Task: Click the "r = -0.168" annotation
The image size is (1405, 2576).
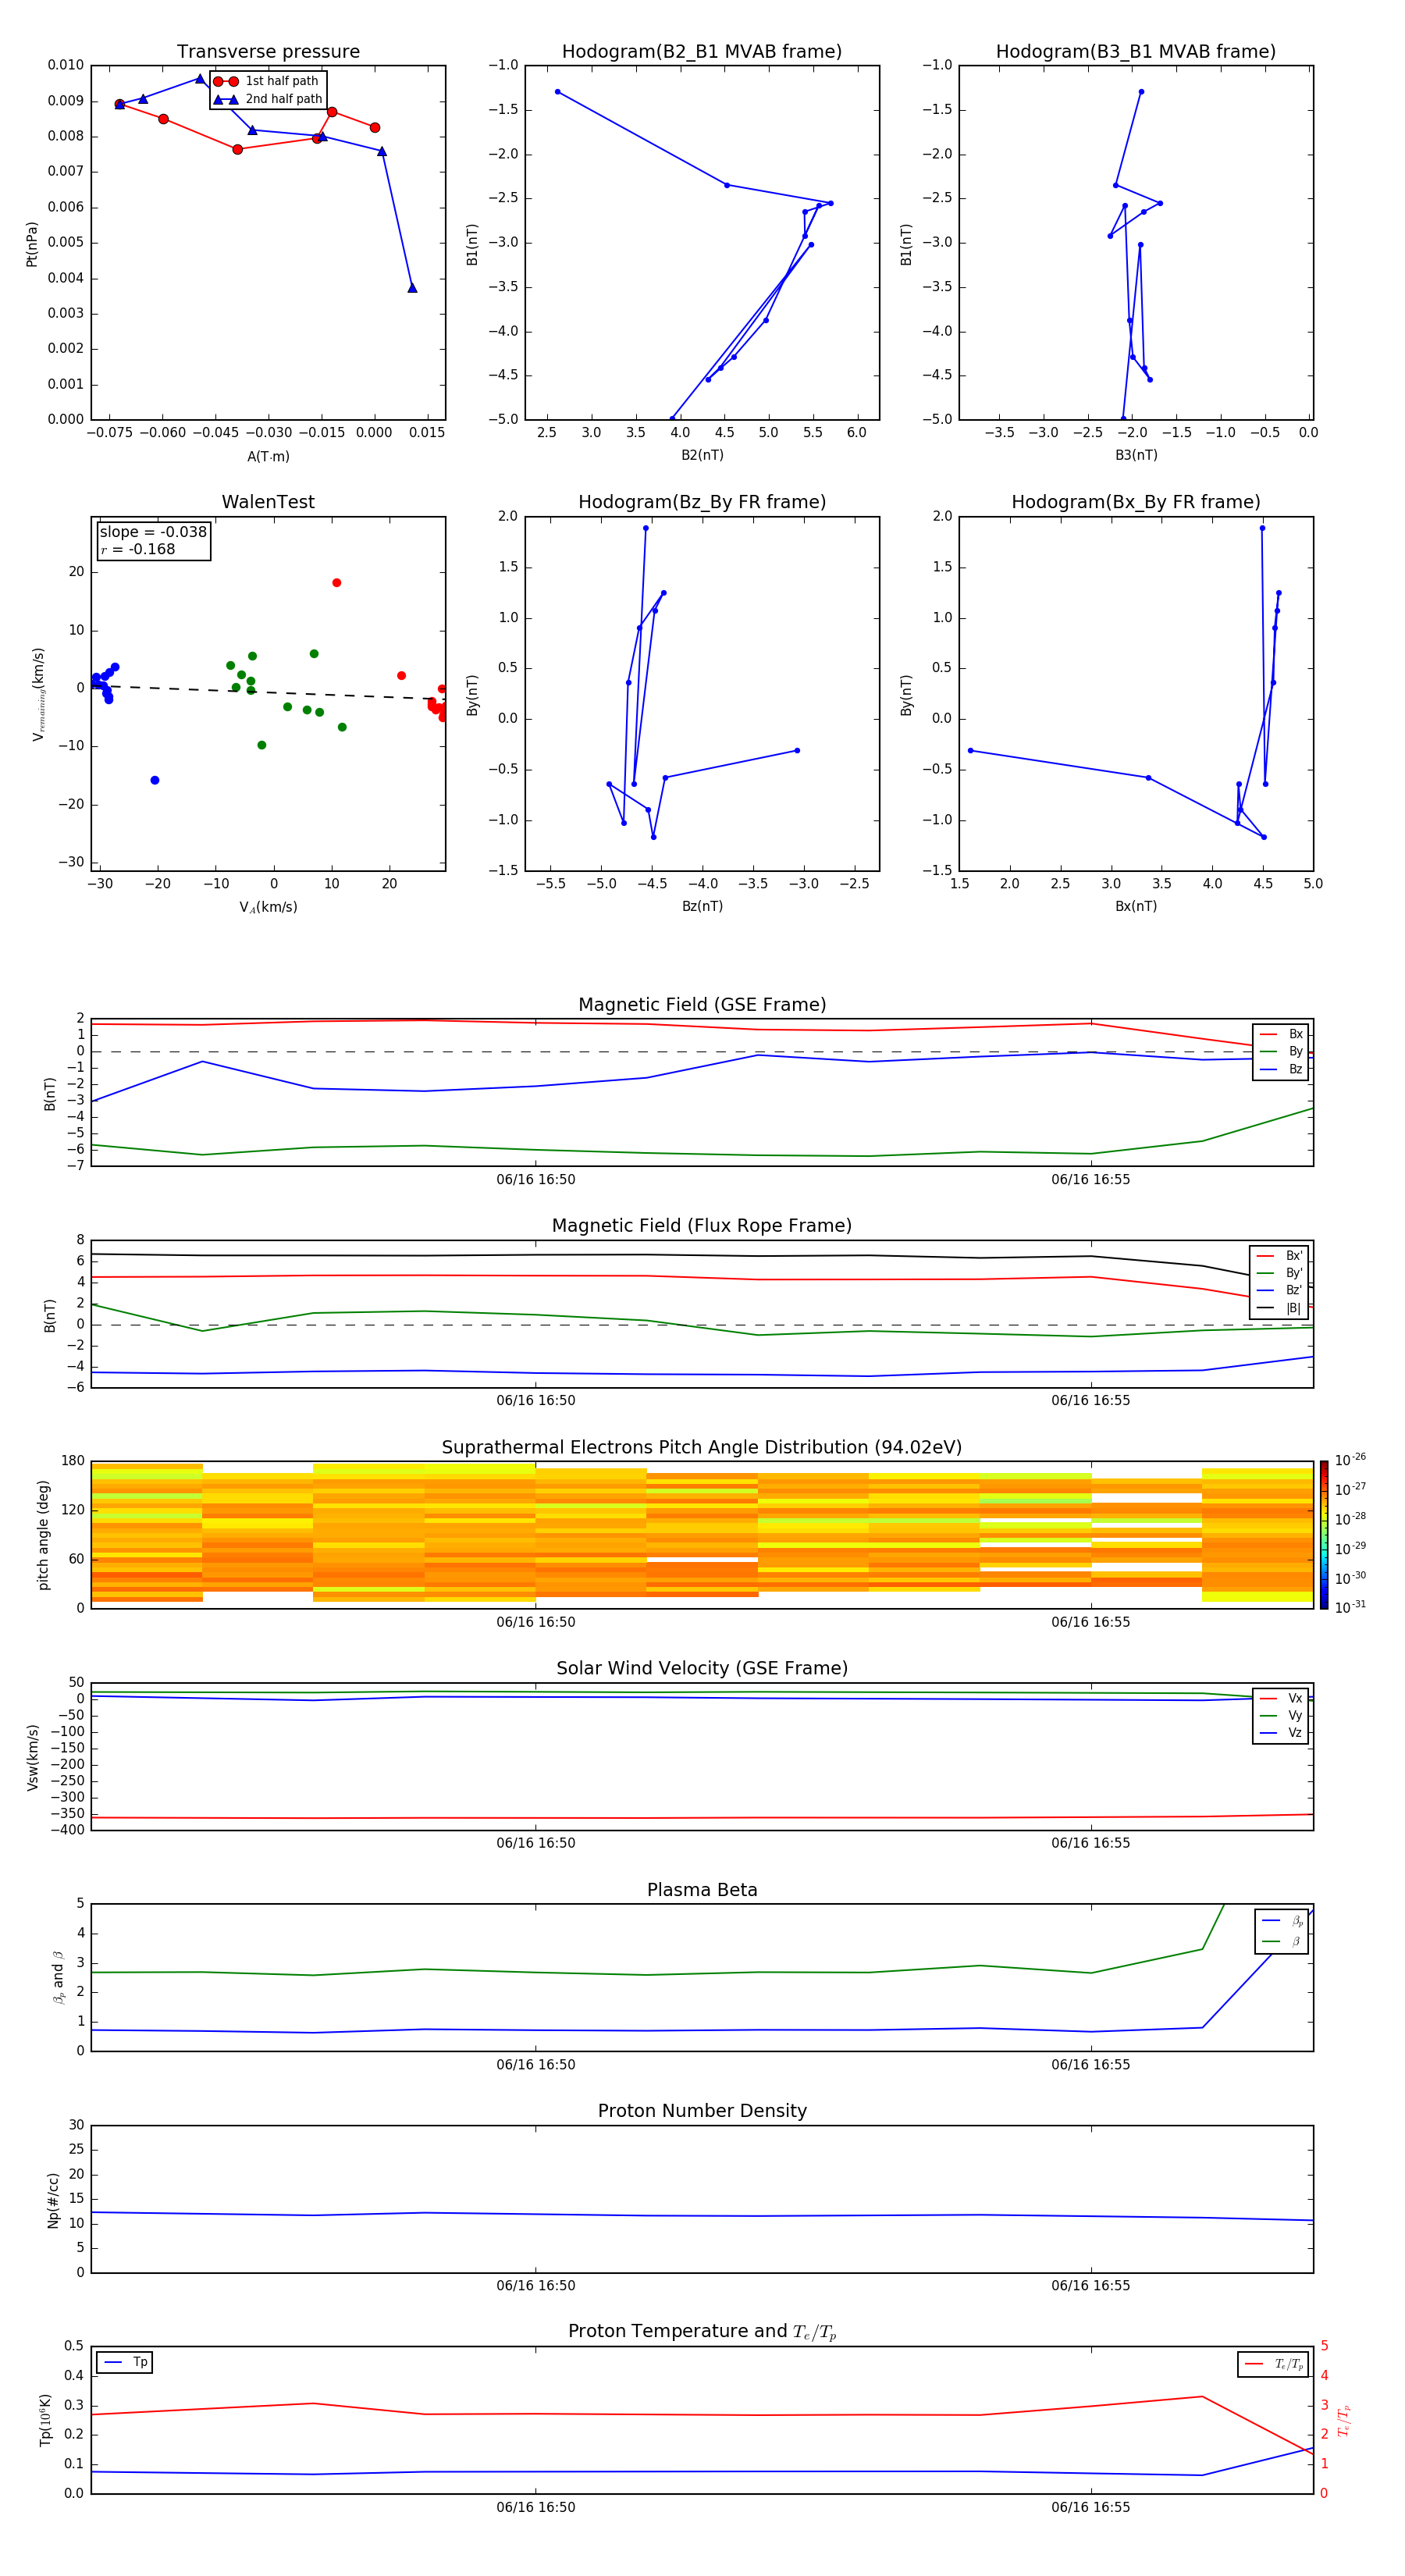Action: tap(138, 549)
